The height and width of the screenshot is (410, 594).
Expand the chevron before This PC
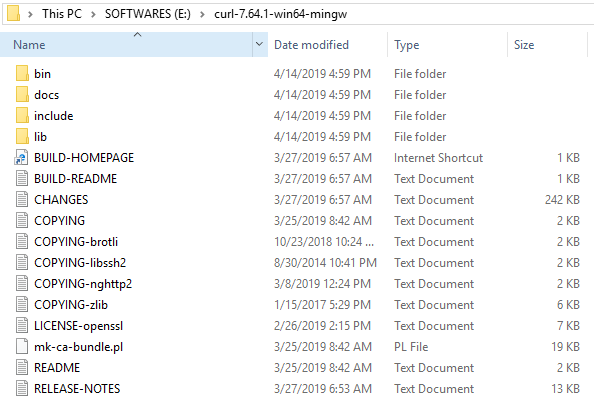pos(30,14)
